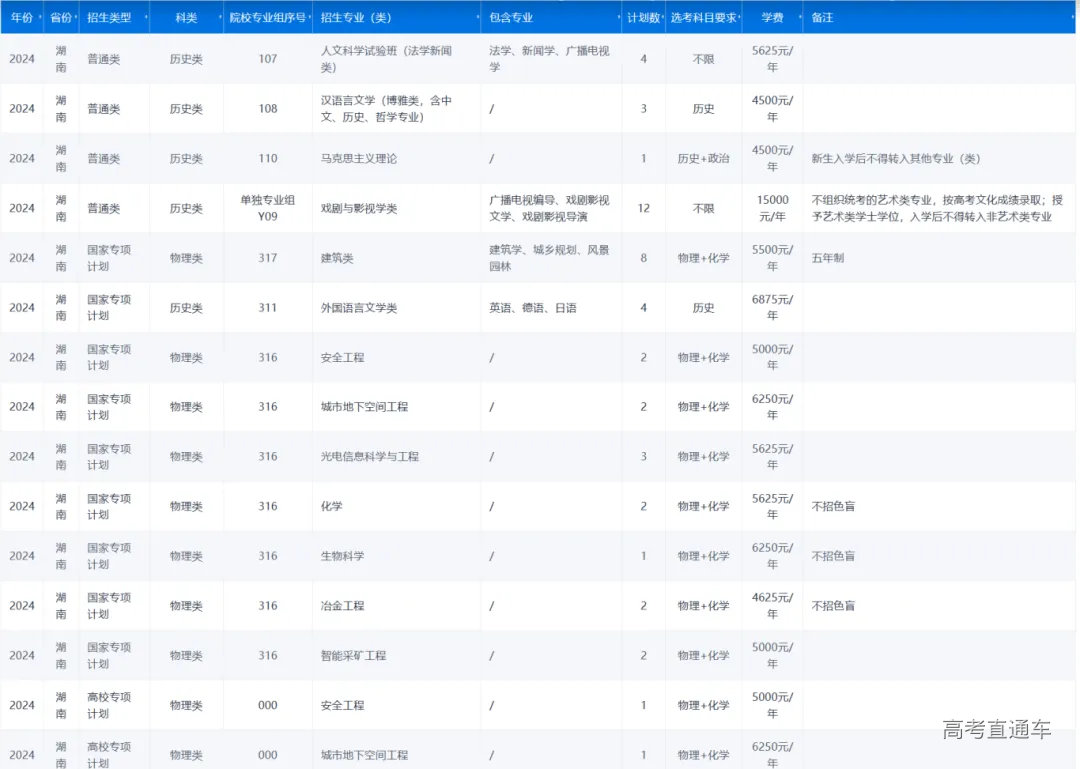Select the 年份 column header

[x=22, y=17]
